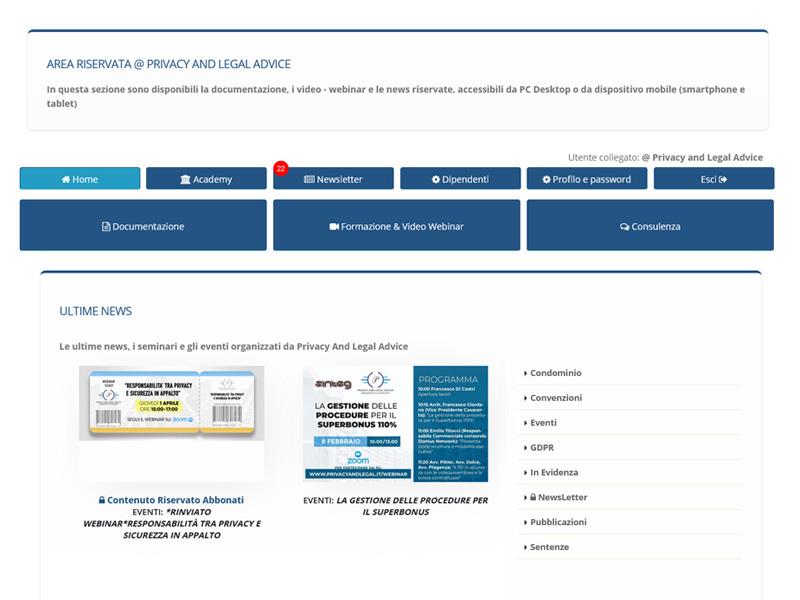Click the gear icon on Profilo e password
Screen dimensions: 800x600
tap(546, 180)
